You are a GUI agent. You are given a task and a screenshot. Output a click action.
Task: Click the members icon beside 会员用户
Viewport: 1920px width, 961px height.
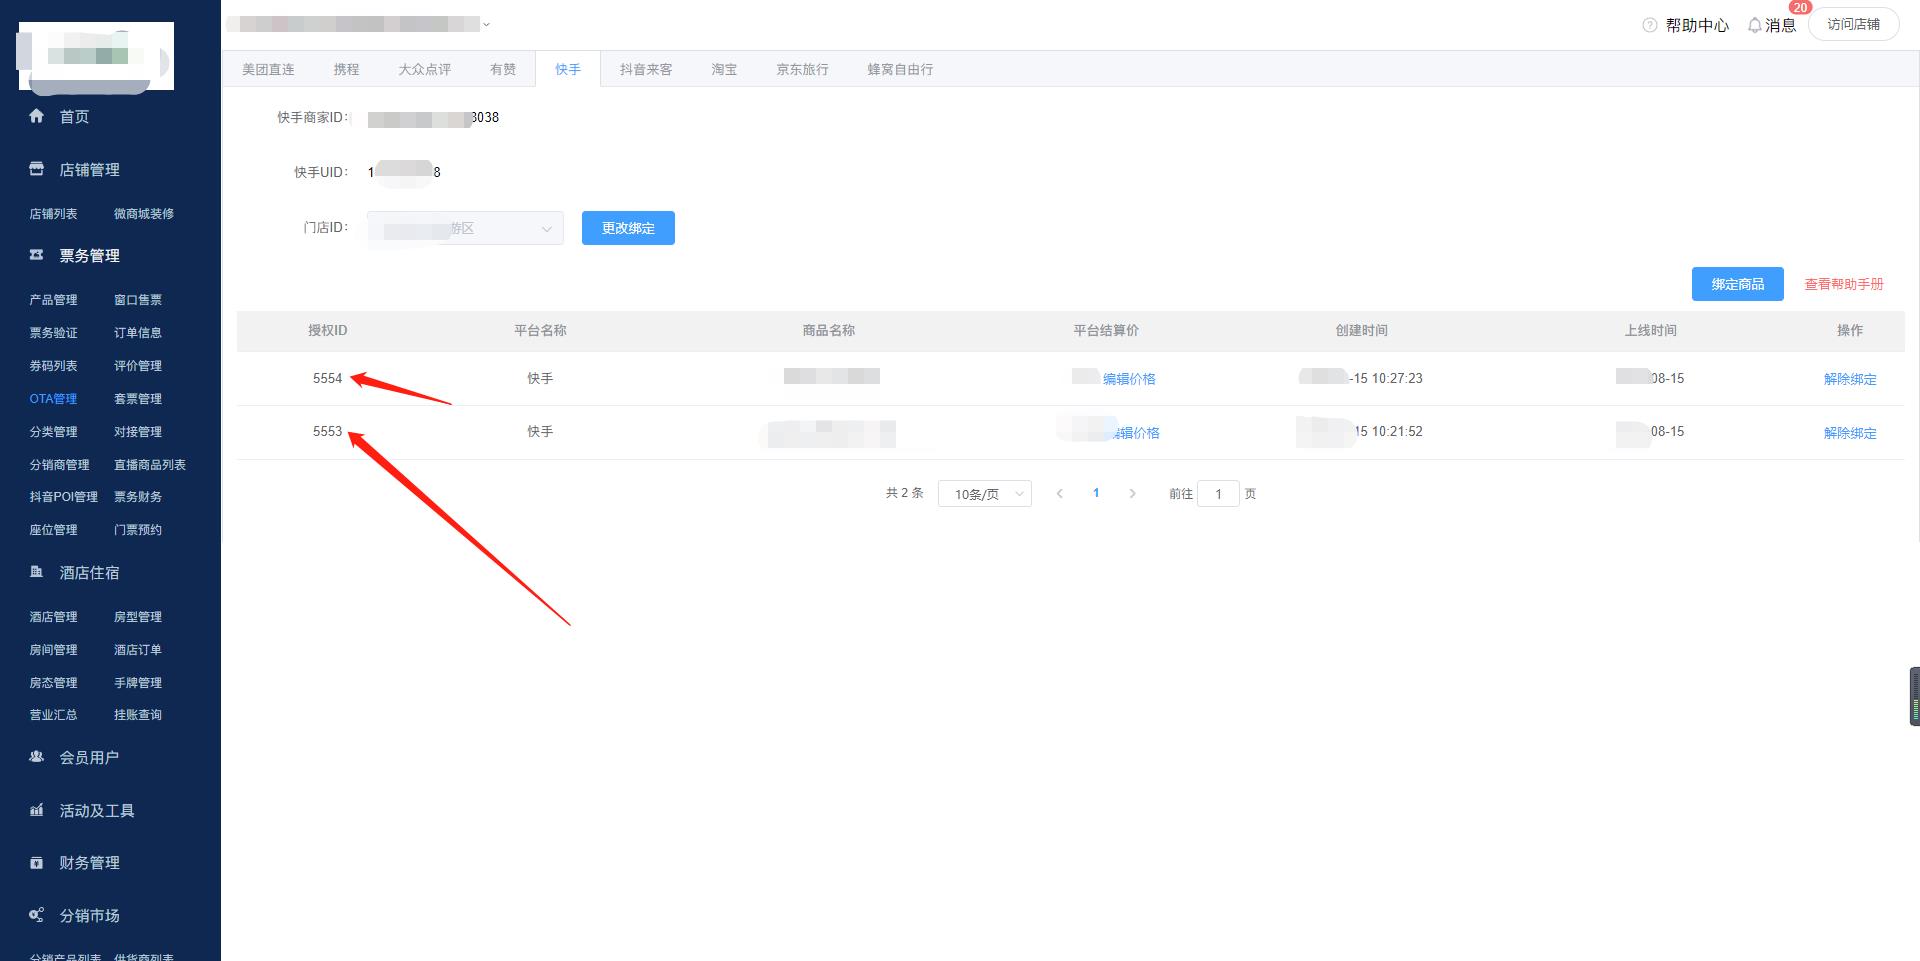click(x=37, y=757)
